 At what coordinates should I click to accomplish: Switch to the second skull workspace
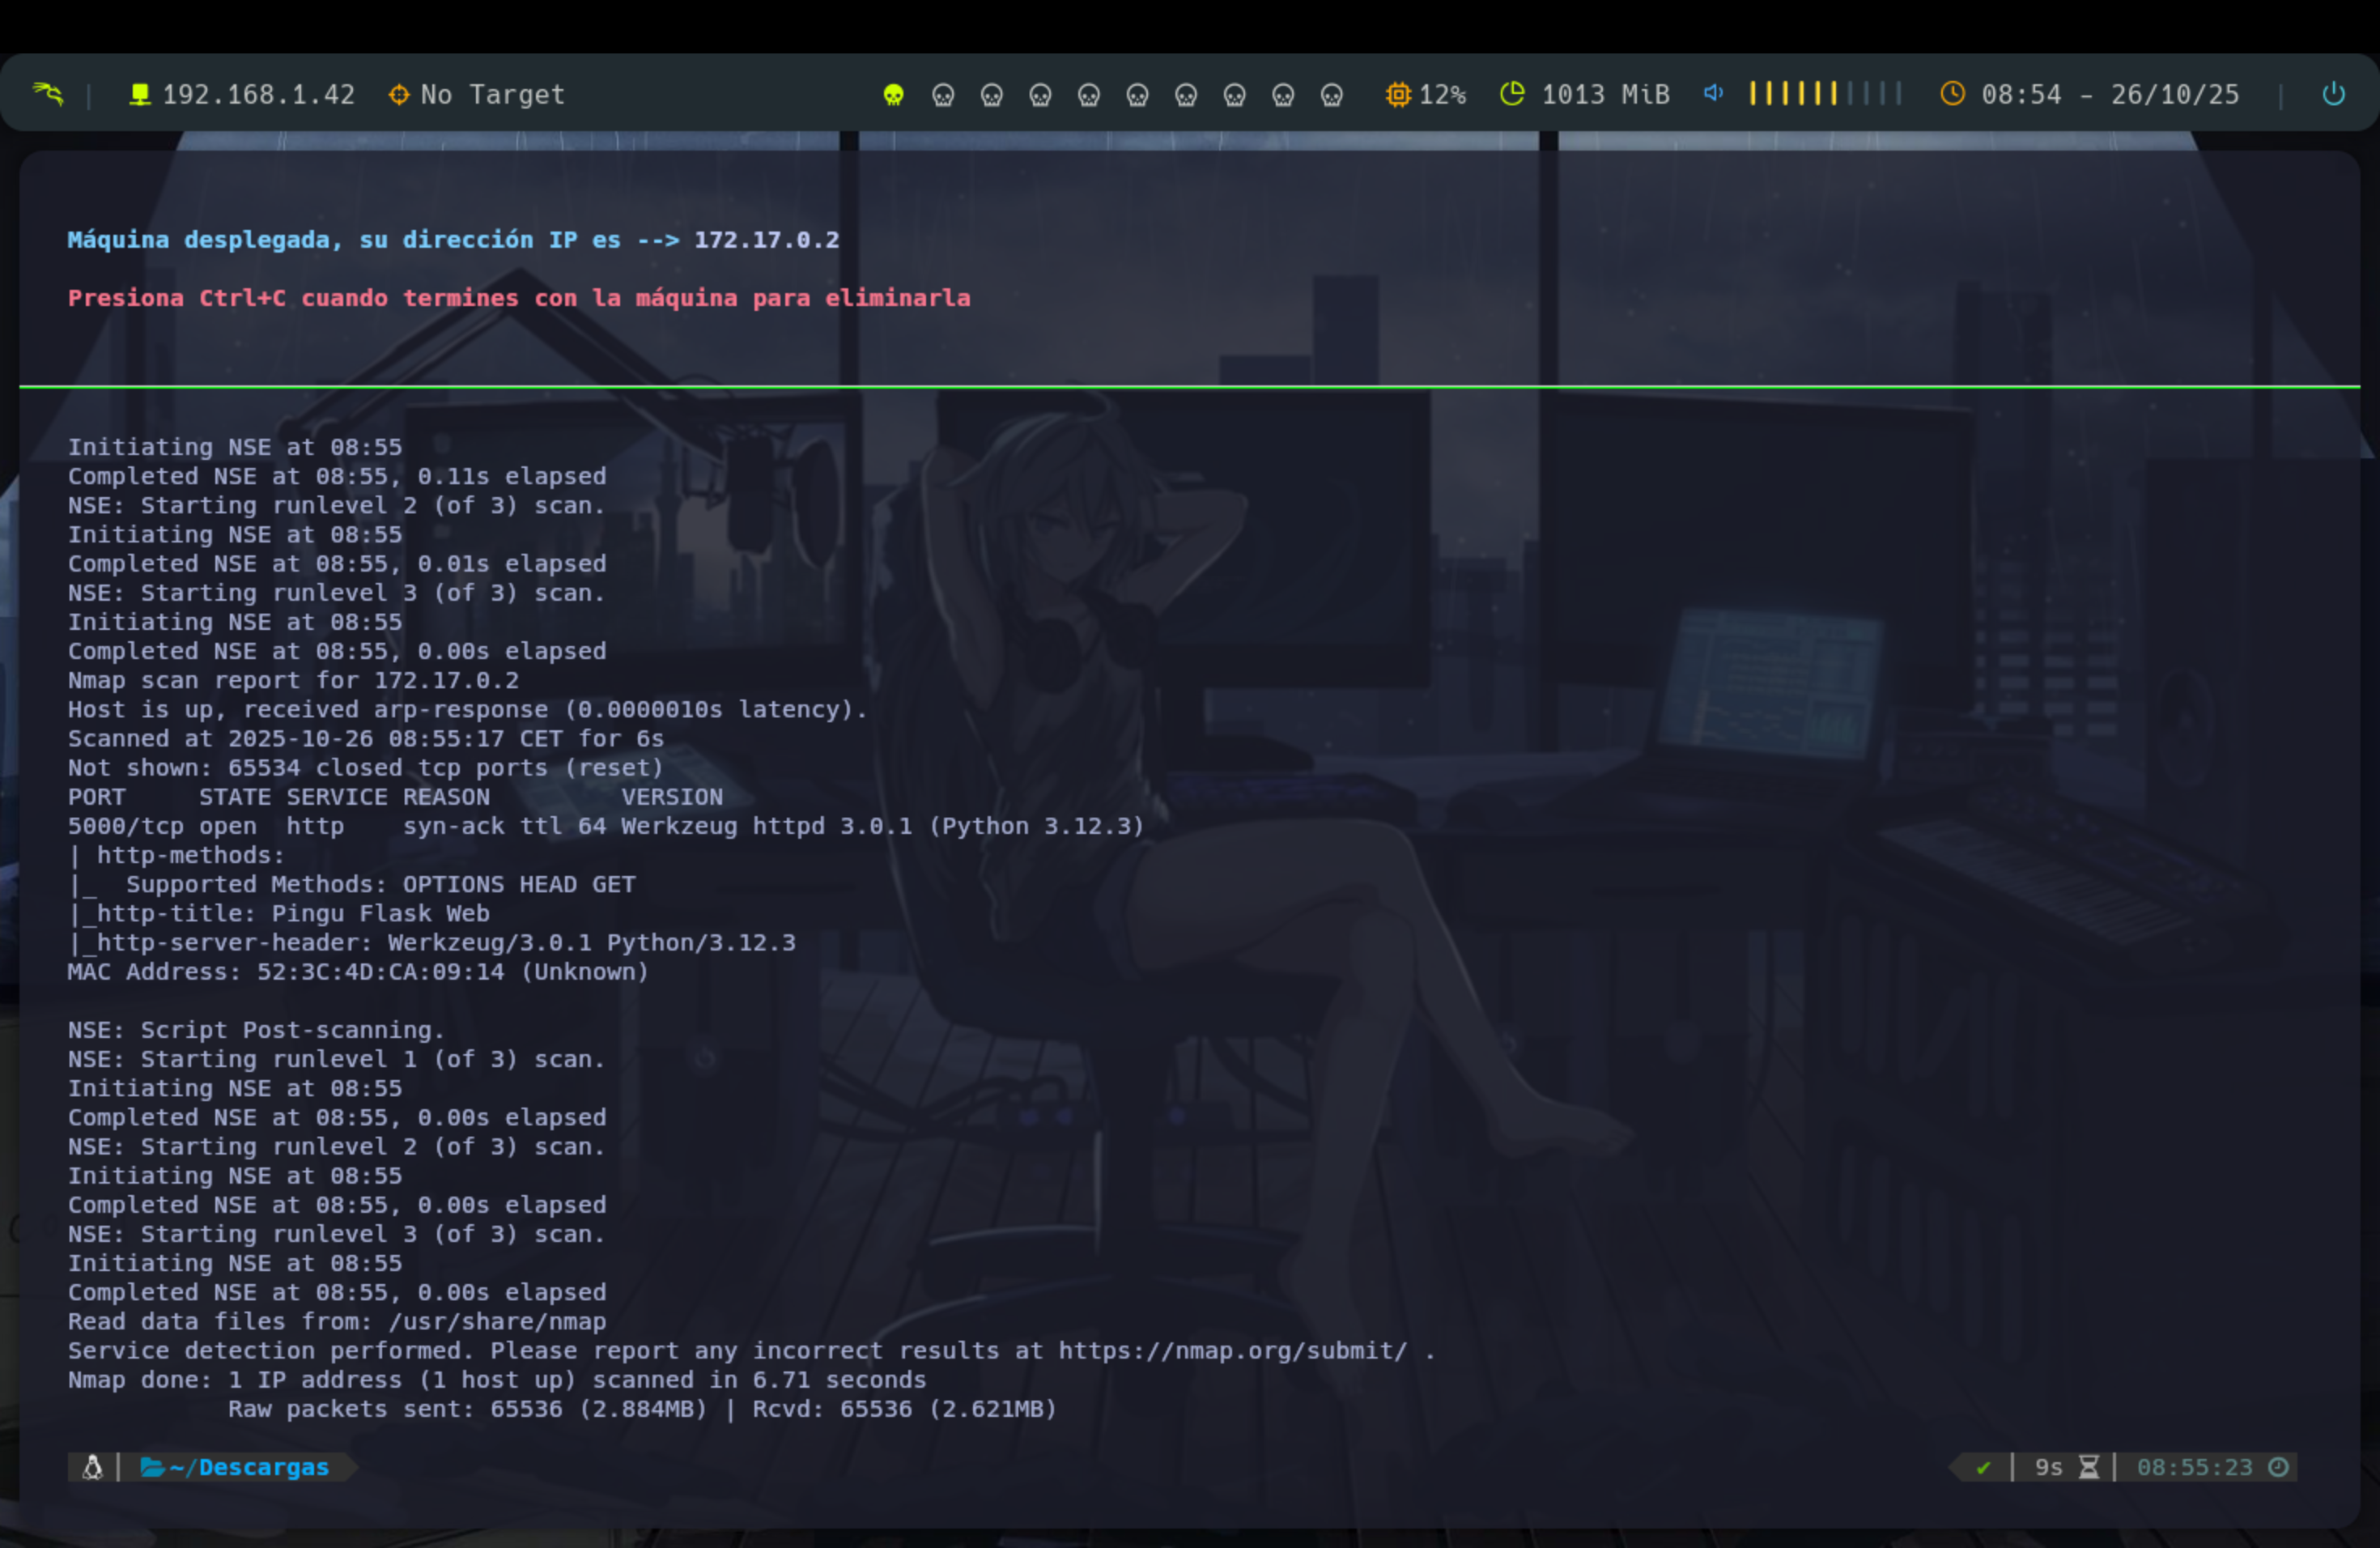pyautogui.click(x=942, y=95)
